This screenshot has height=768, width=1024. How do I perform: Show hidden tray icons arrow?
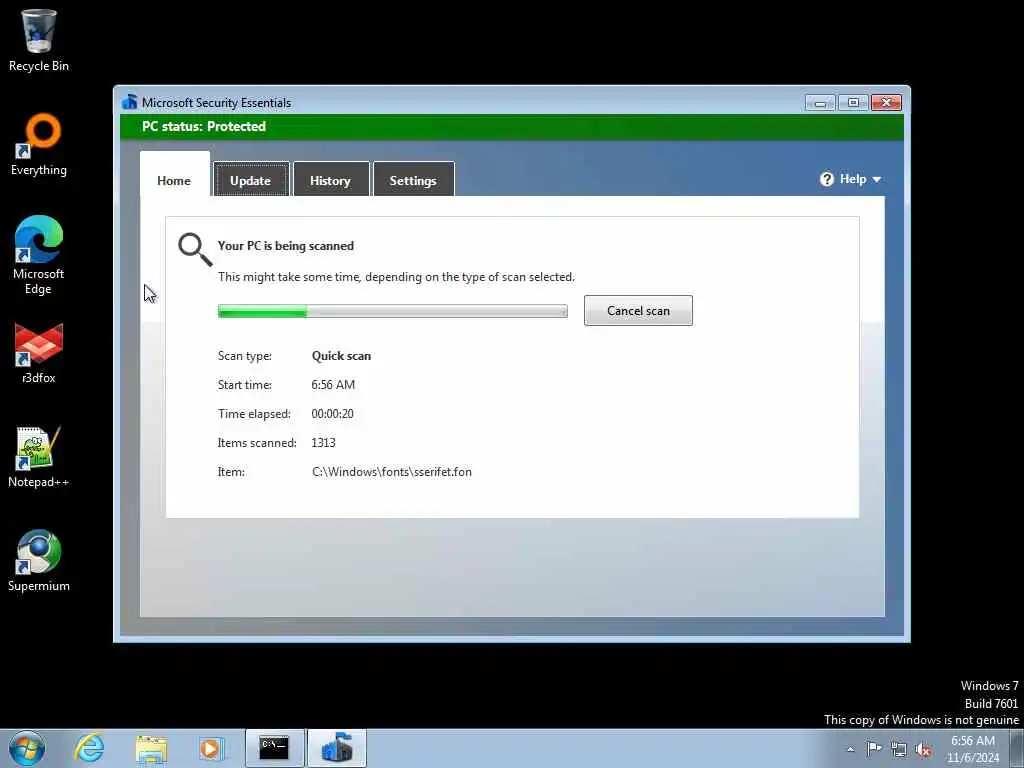point(850,749)
